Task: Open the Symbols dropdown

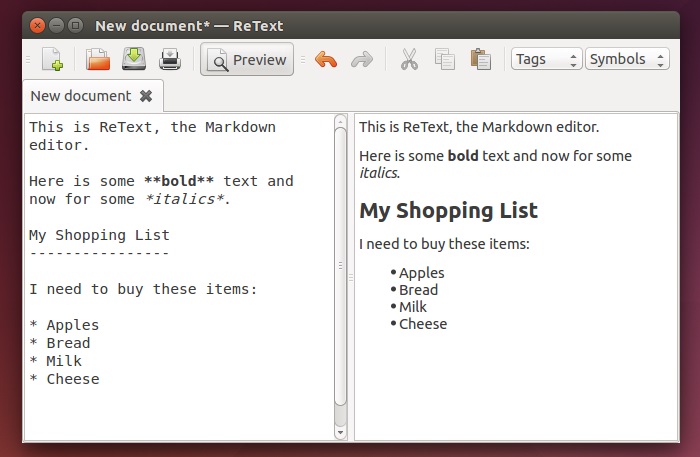Action: 627,59
